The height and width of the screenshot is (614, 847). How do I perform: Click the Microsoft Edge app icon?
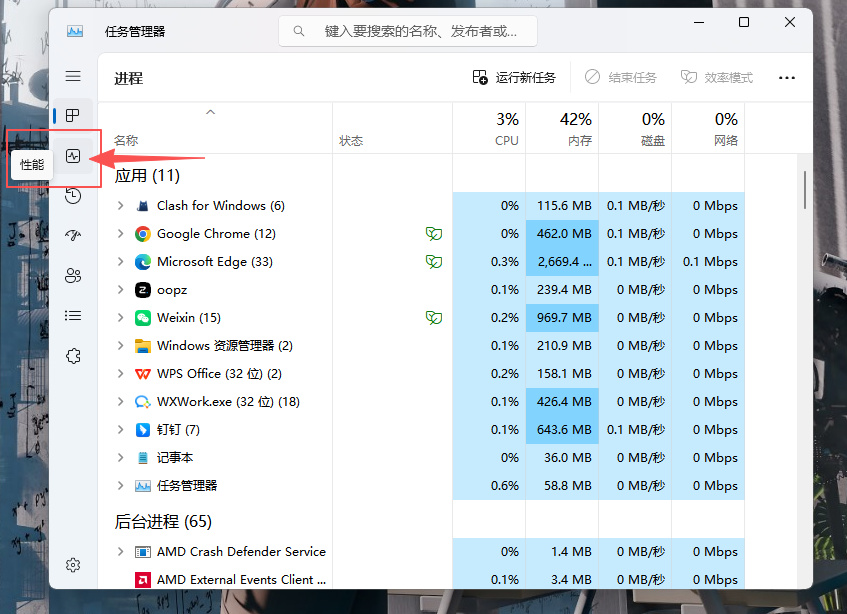point(143,262)
